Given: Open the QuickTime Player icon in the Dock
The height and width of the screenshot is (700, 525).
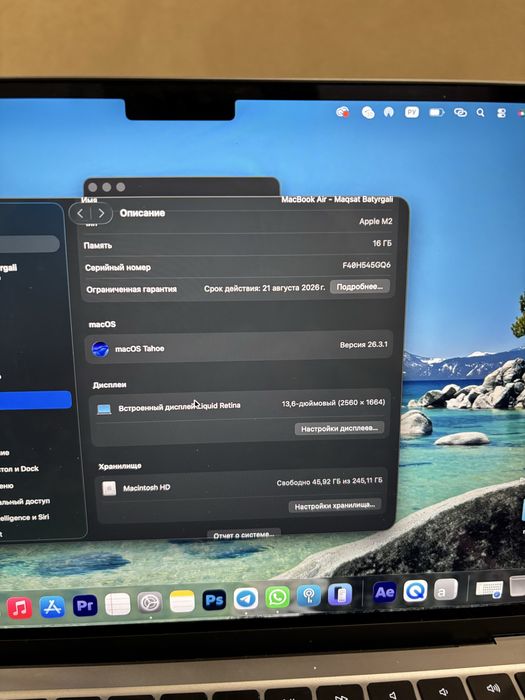Looking at the screenshot, I should (415, 591).
